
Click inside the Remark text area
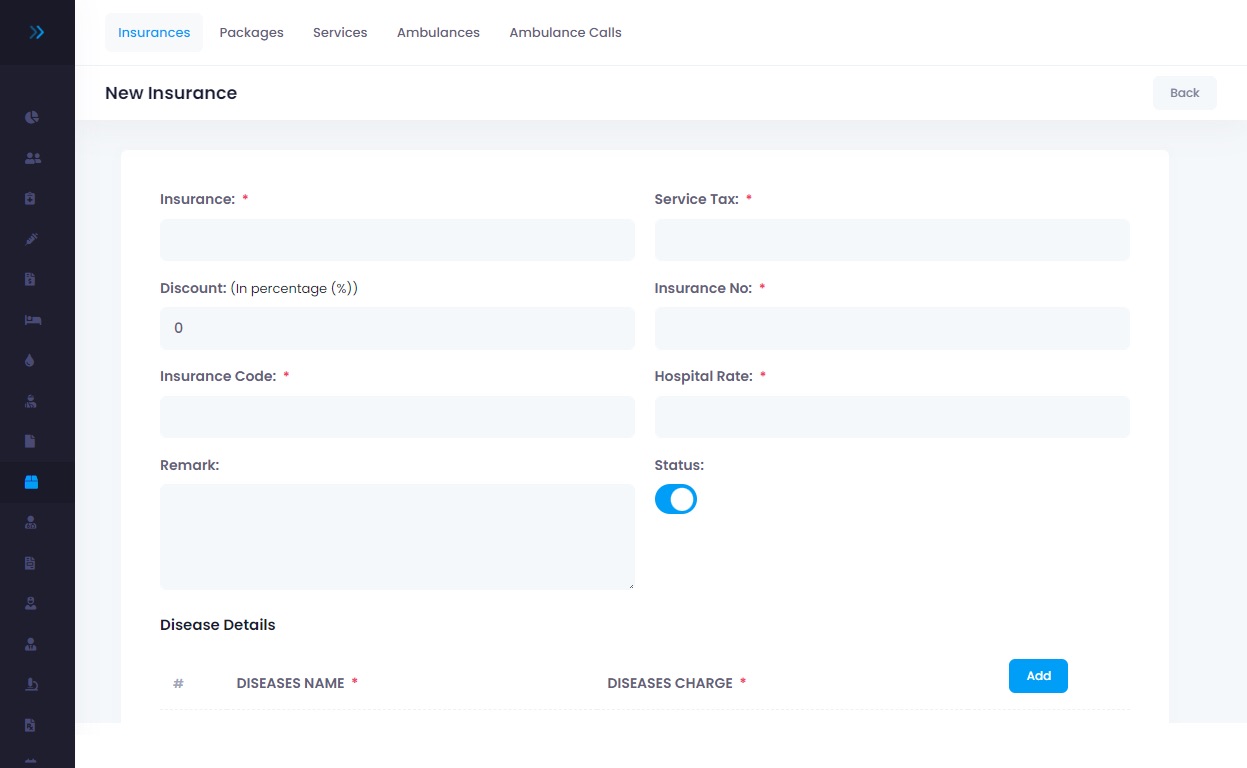click(397, 536)
